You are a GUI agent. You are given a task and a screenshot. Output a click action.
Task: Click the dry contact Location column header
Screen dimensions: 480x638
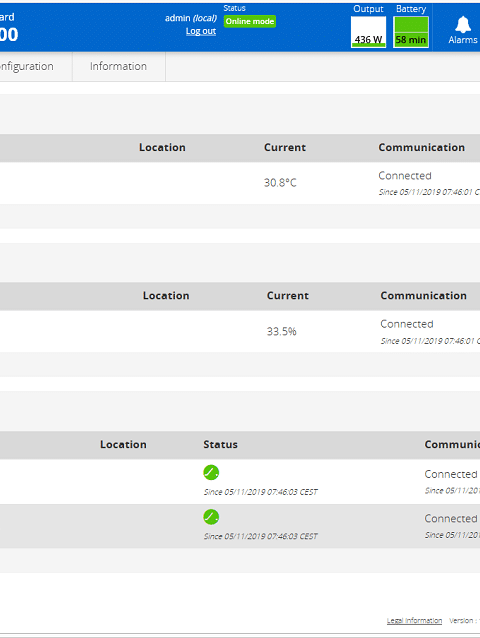click(x=123, y=444)
